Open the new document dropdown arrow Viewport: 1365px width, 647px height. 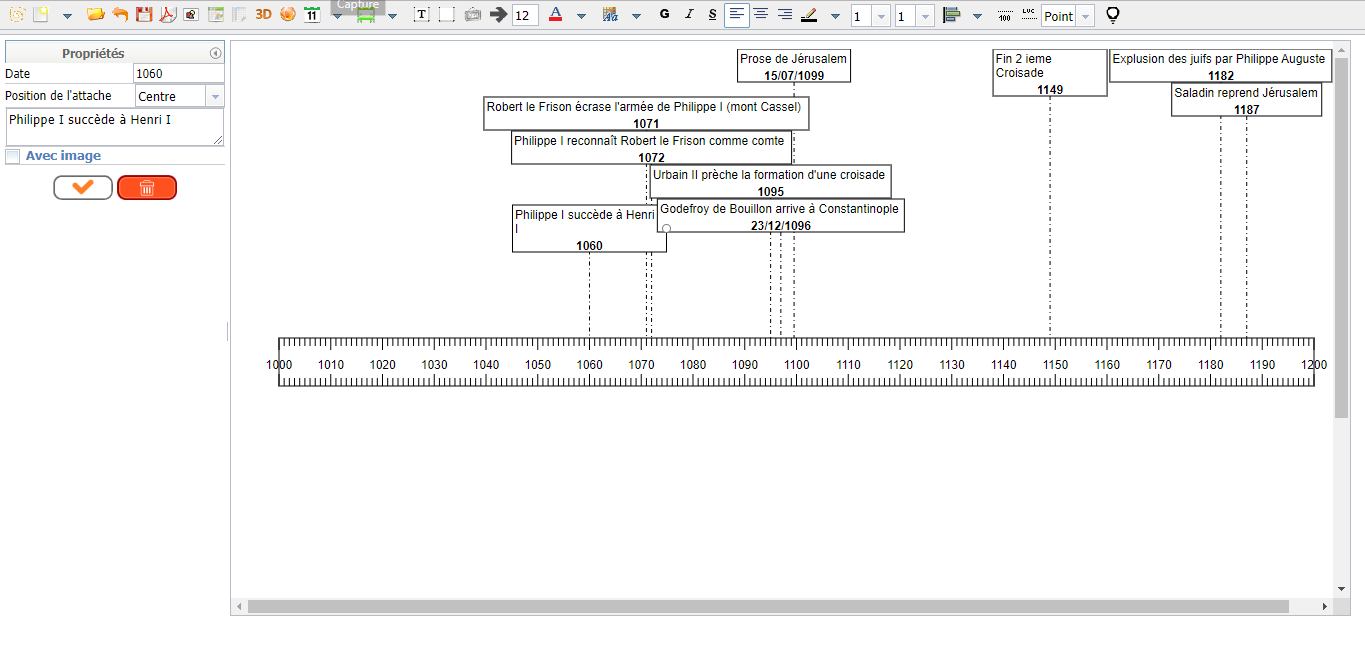pos(67,16)
